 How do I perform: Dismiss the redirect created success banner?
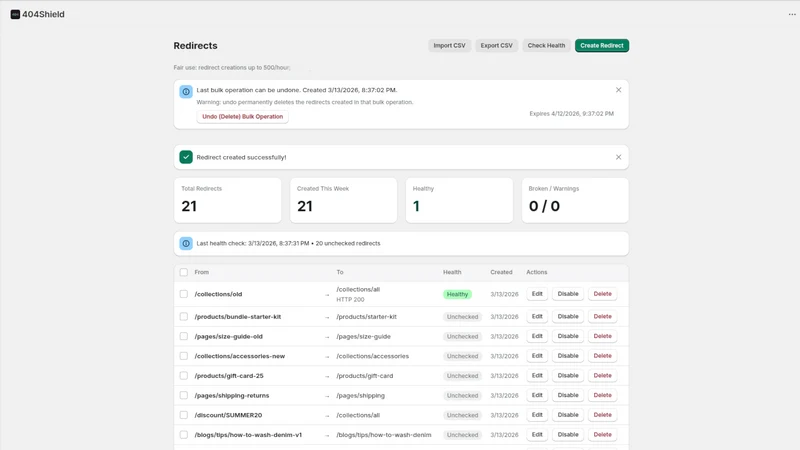point(618,157)
